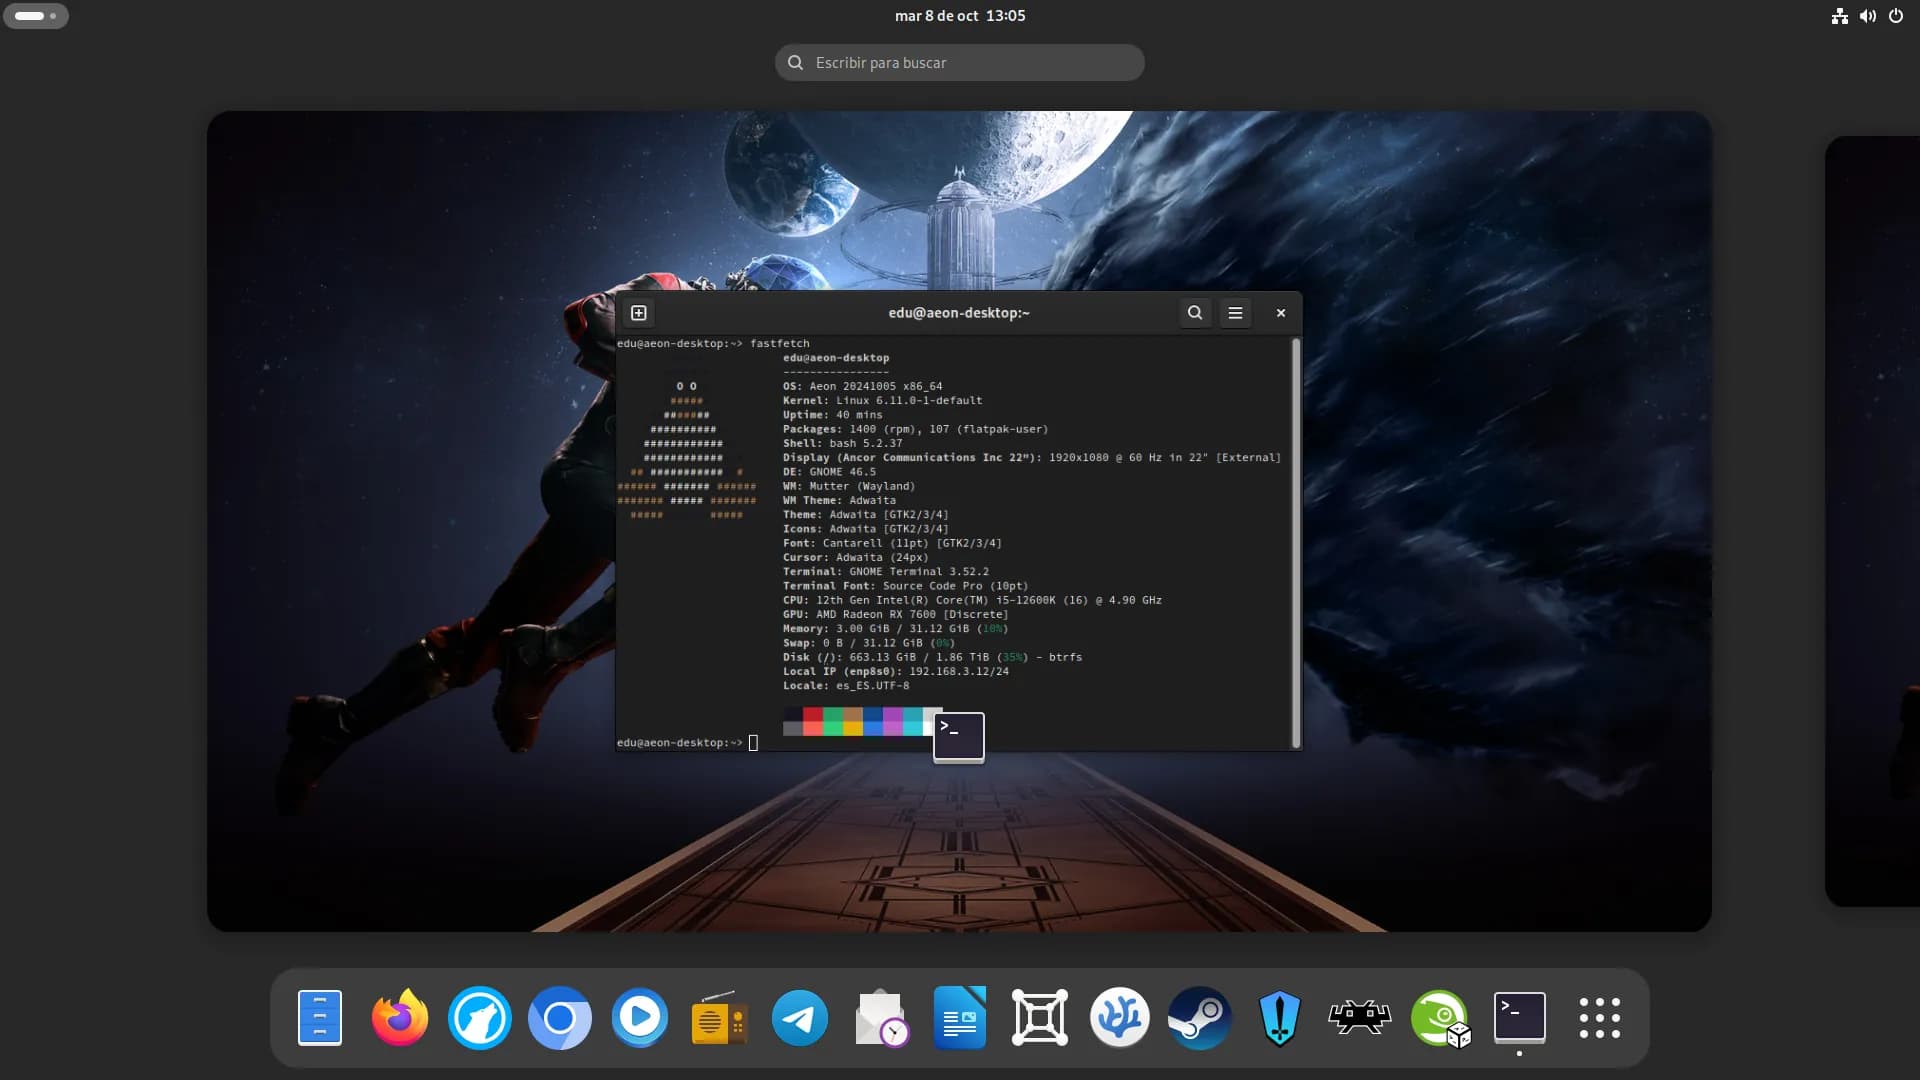This screenshot has height=1080, width=1920.
Task: Click the 'DE: GNOME 46.5' line
Action: 829,472
